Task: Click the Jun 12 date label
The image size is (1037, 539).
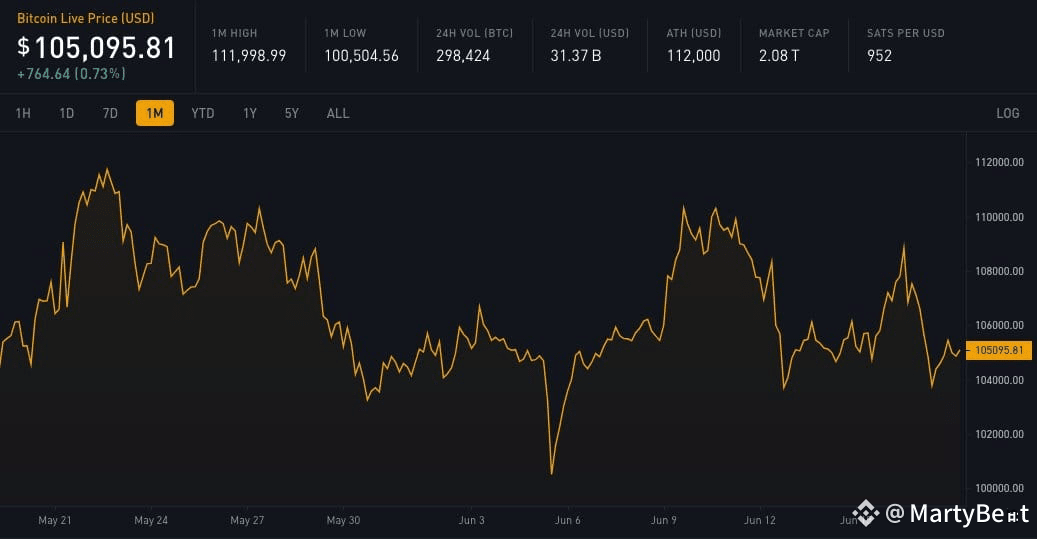Action: pos(760,520)
